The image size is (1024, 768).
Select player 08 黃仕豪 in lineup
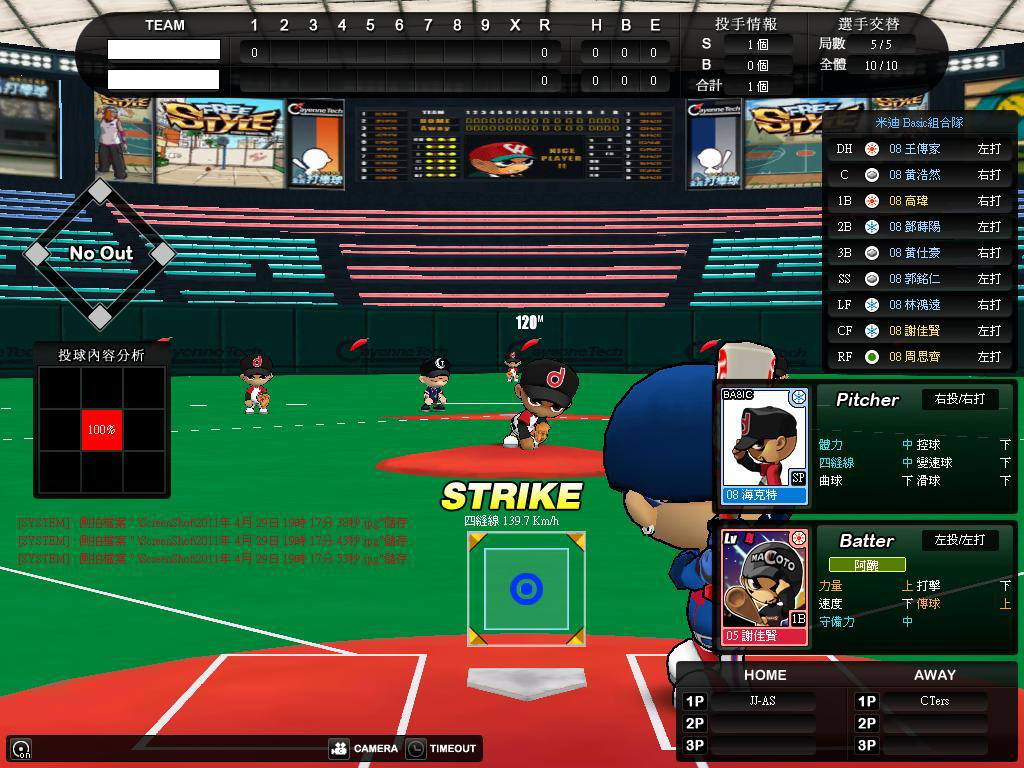pyautogui.click(x=914, y=253)
